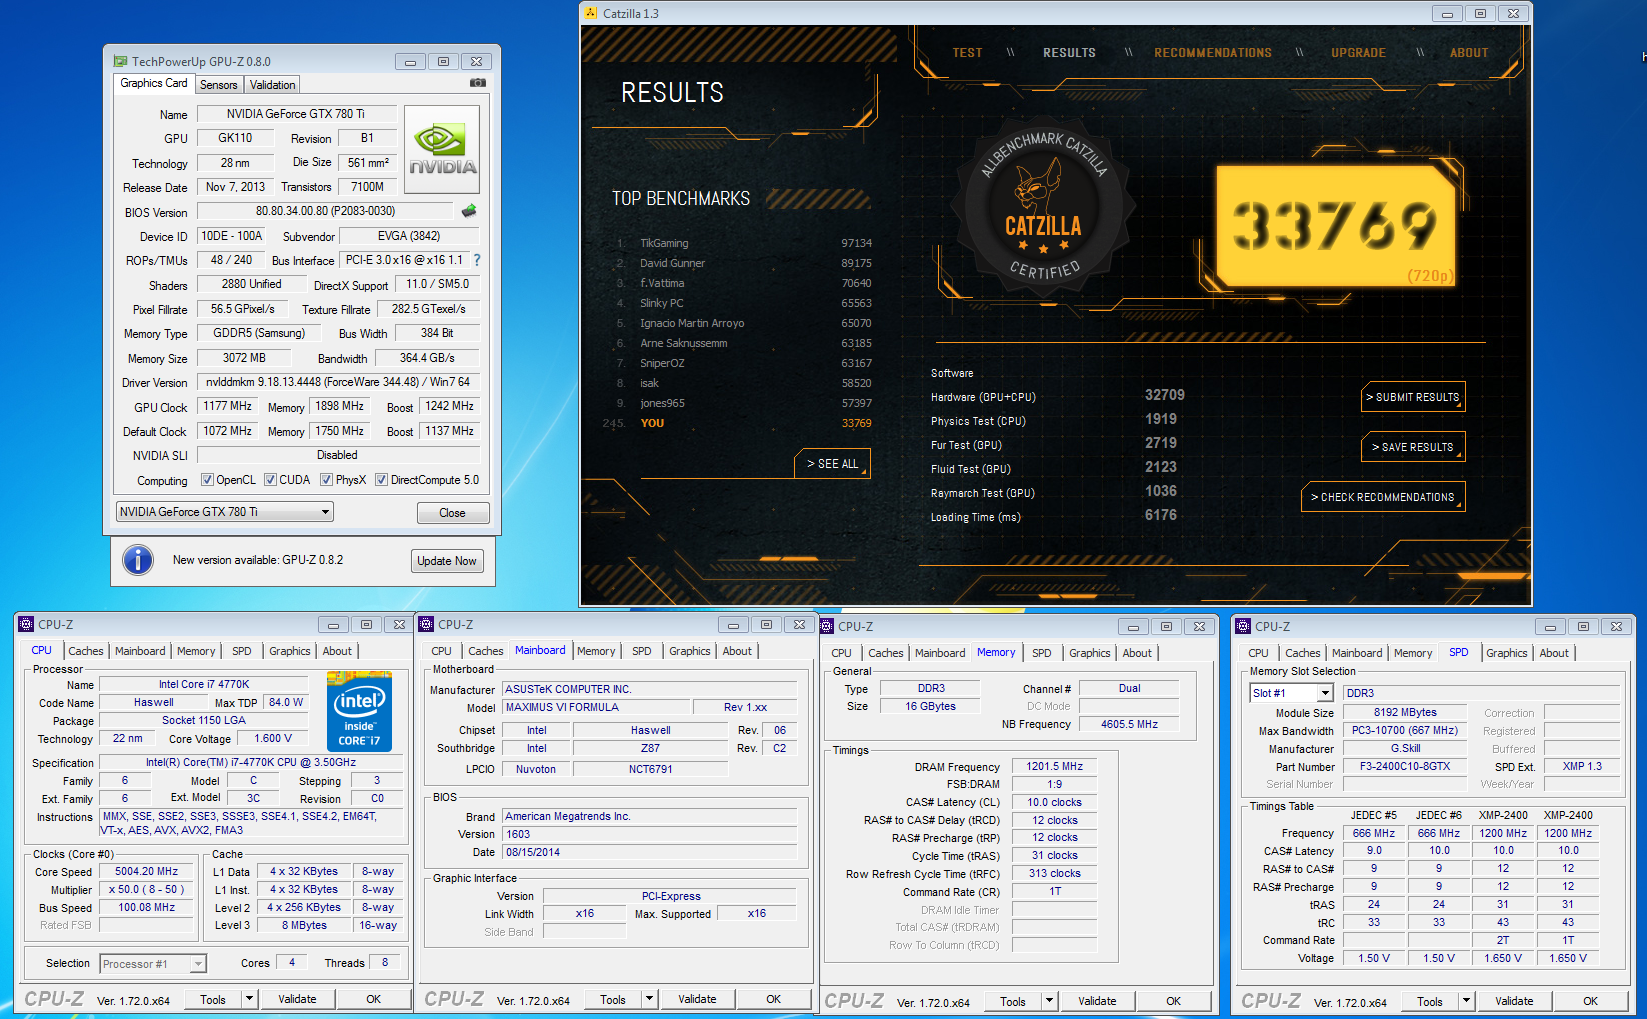Click the title icon of the CPU-Z SPD window

tap(1243, 626)
